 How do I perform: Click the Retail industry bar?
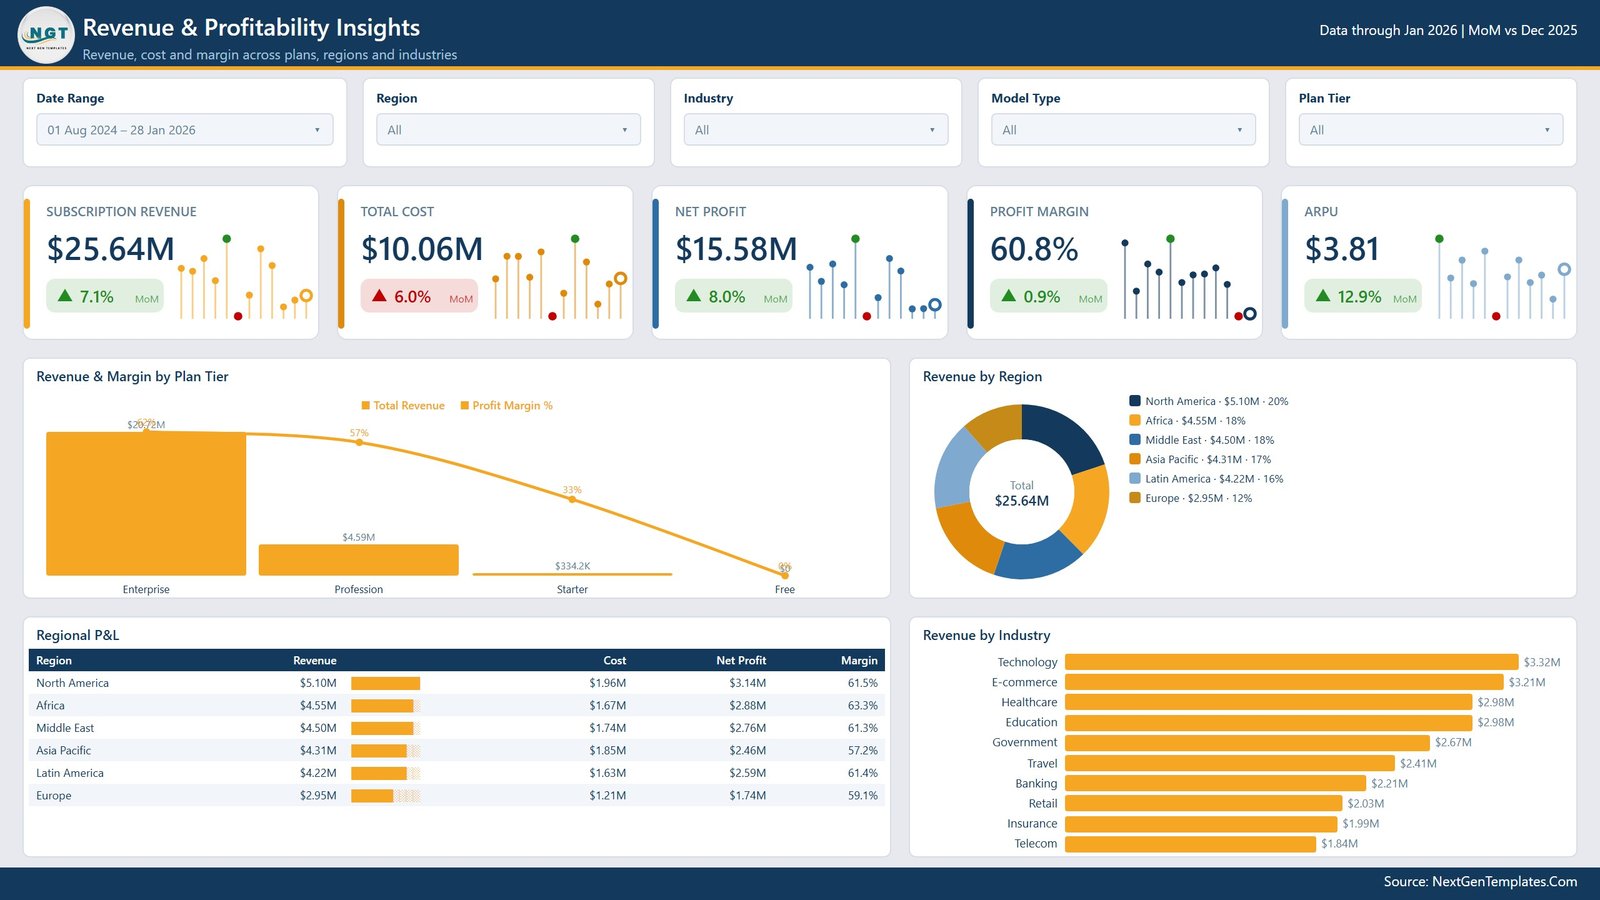click(1204, 803)
